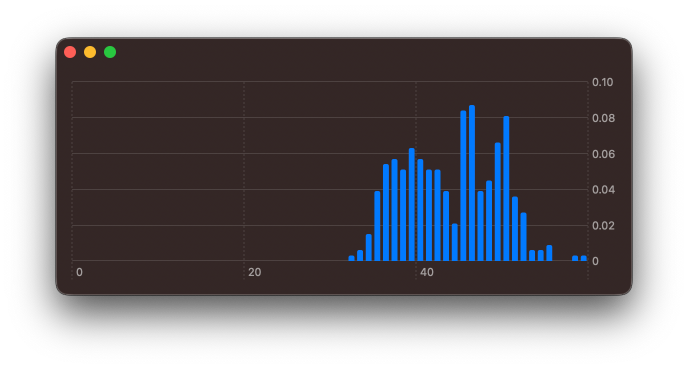Viewport: 688px width, 369px height.
Task: Click the y-axis label 0.04
Action: coord(603,190)
